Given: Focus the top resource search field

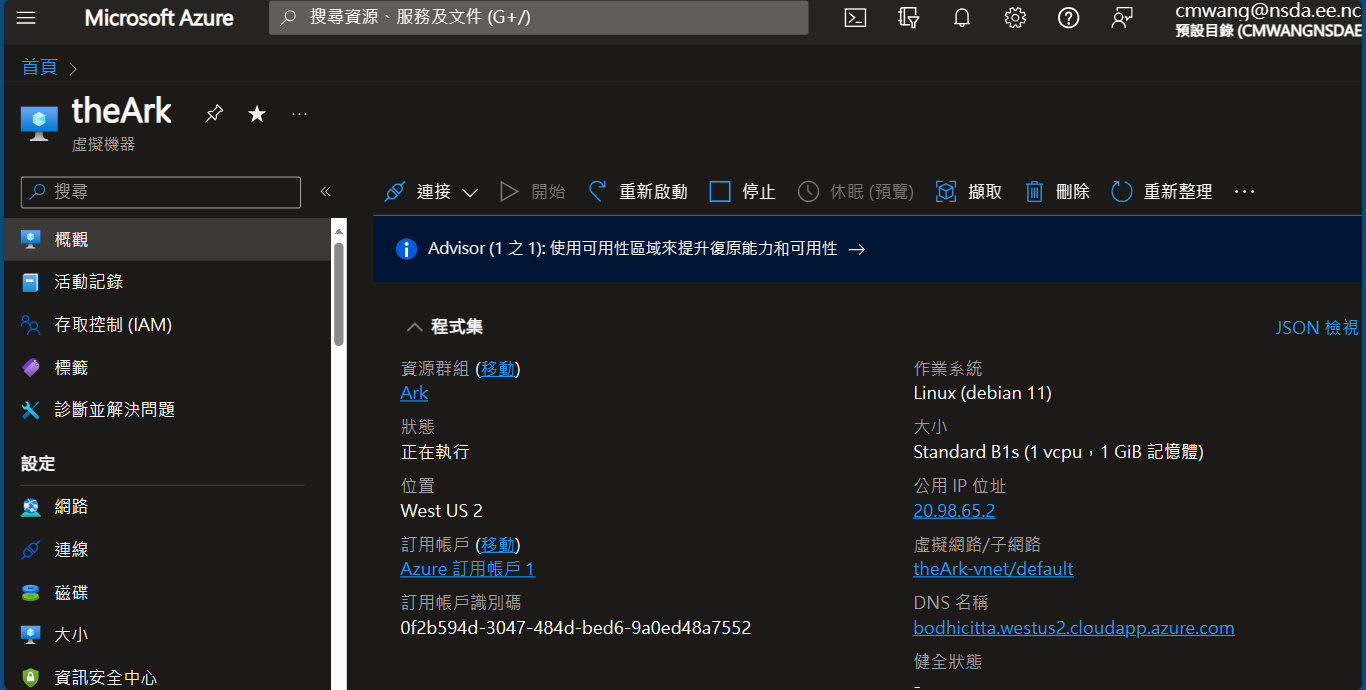Looking at the screenshot, I should 538,18.
